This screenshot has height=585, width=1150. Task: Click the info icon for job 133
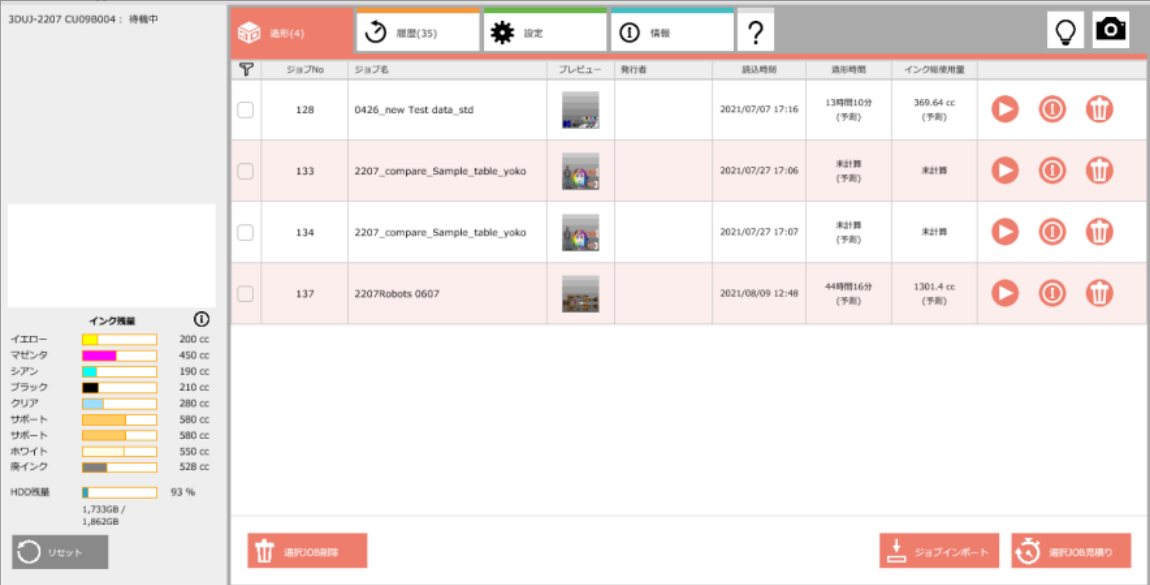[x=1051, y=171]
